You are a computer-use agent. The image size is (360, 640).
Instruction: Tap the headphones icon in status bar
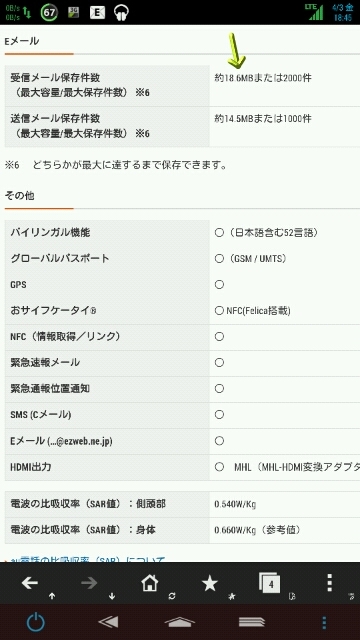coord(121,13)
